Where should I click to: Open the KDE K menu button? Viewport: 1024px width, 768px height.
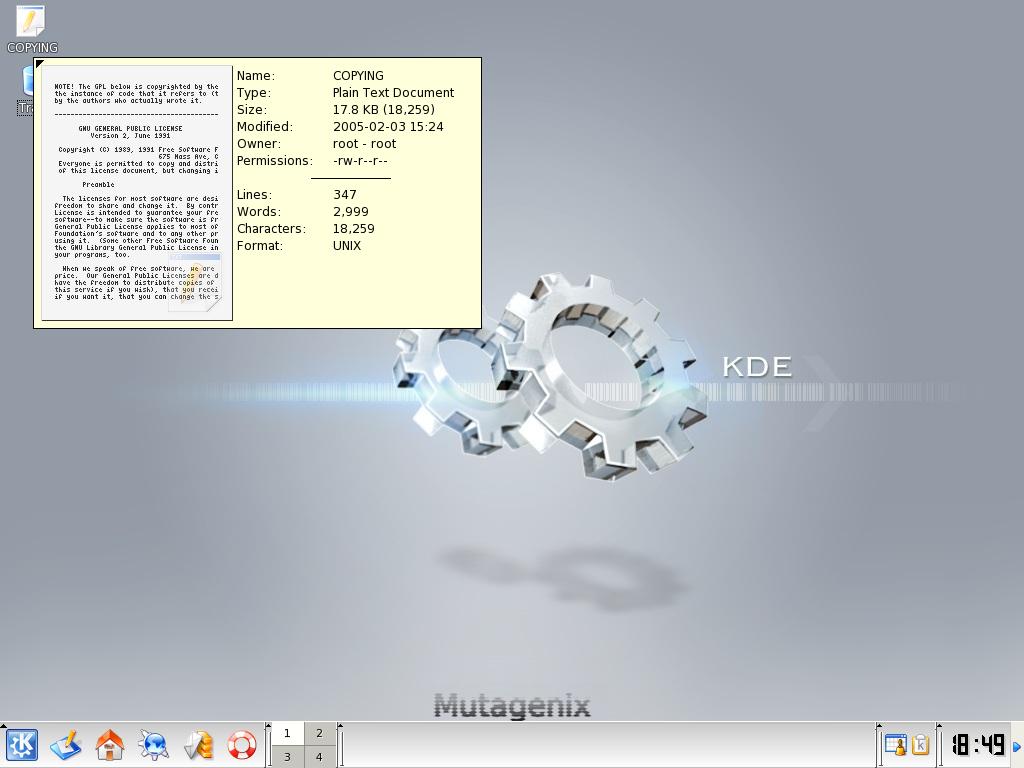(22, 744)
